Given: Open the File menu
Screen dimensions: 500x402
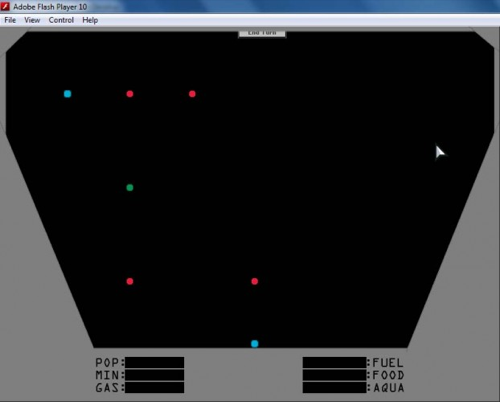Looking at the screenshot, I should click(x=10, y=20).
